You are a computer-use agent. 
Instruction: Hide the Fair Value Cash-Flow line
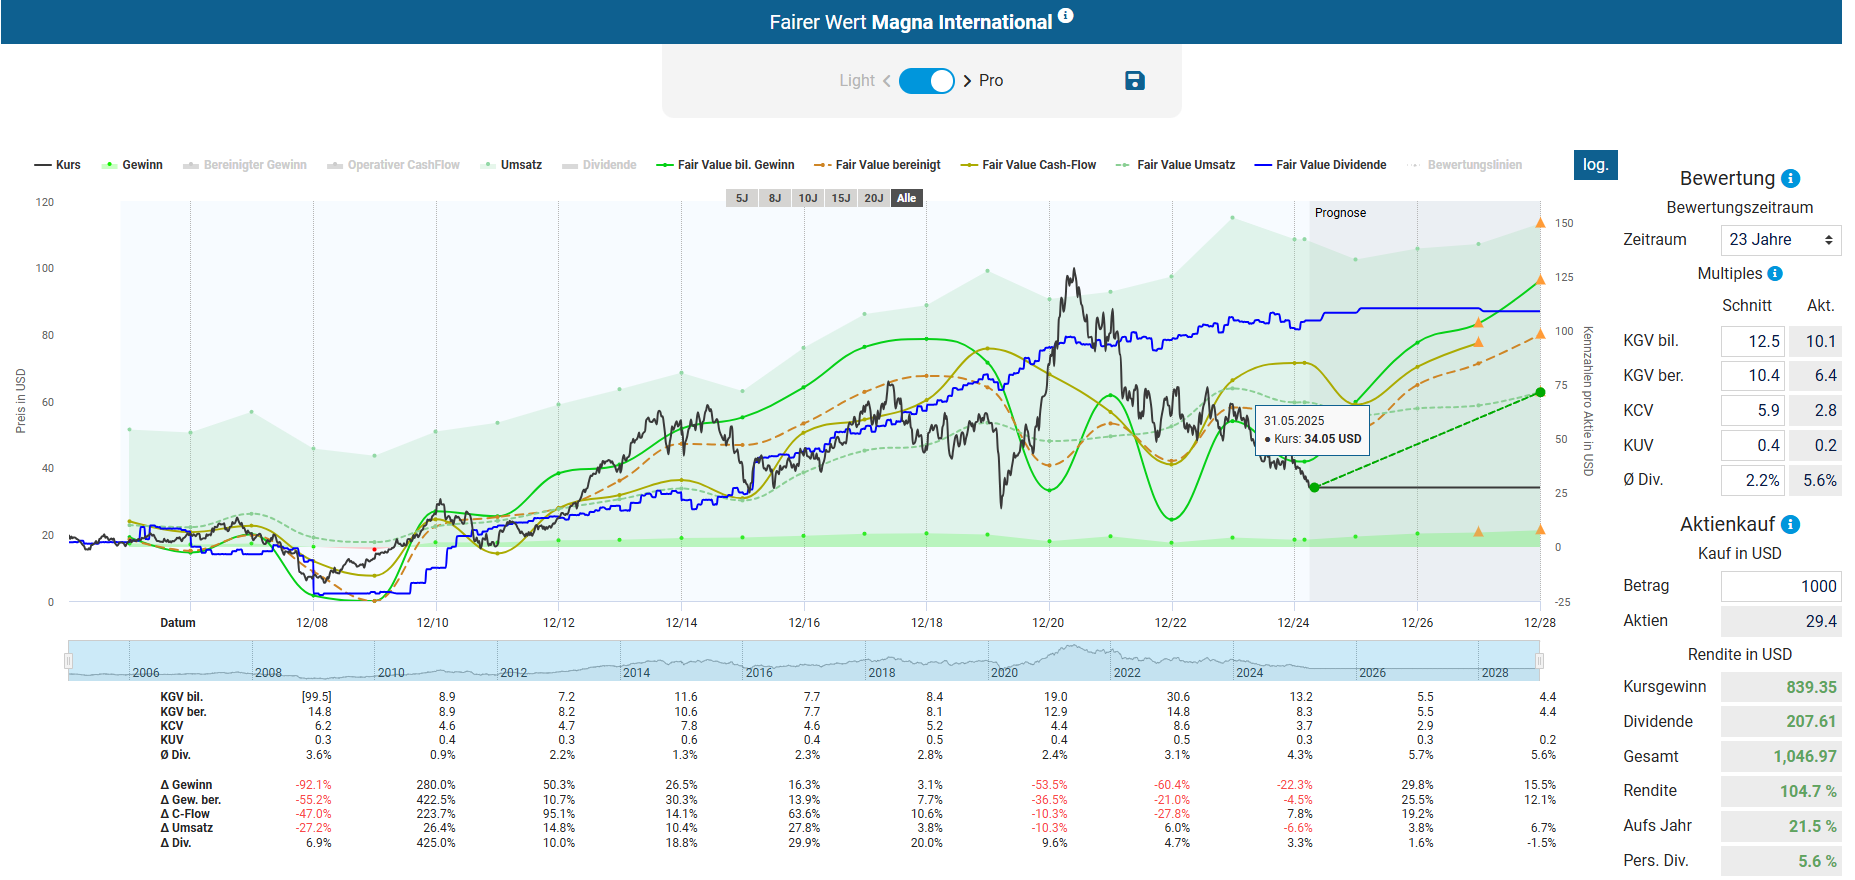click(1029, 165)
